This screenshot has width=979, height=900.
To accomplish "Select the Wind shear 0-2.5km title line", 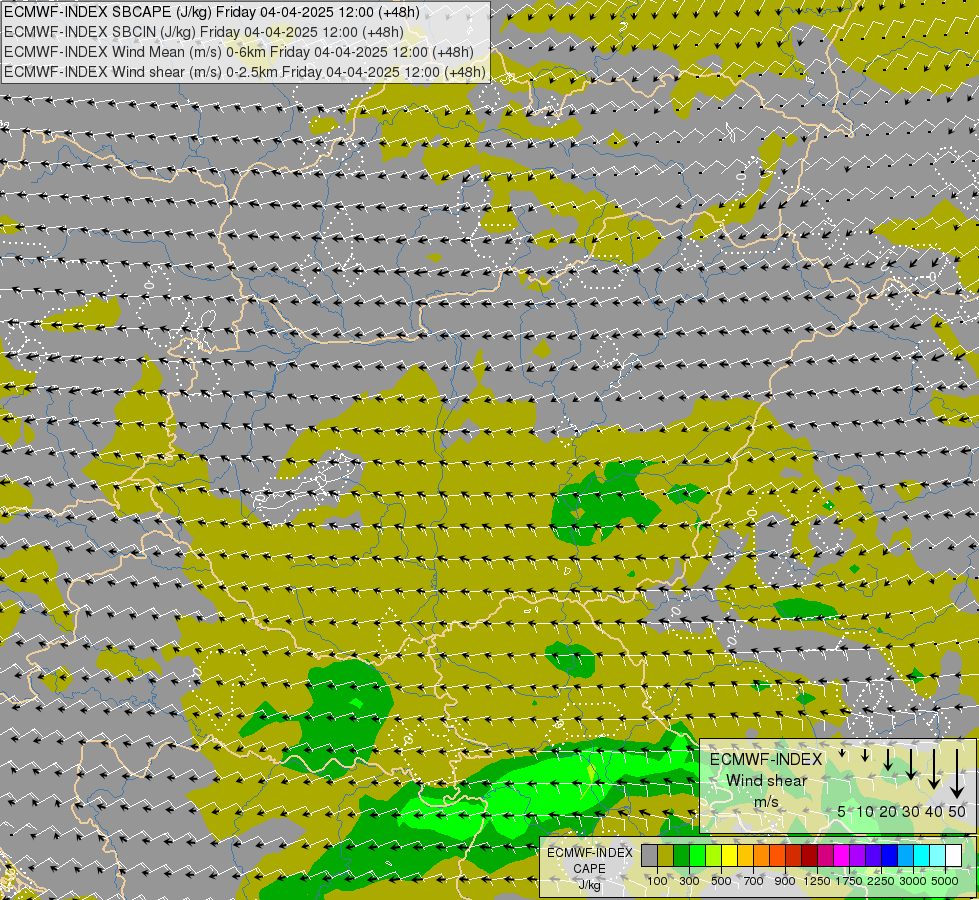I will click(x=245, y=72).
